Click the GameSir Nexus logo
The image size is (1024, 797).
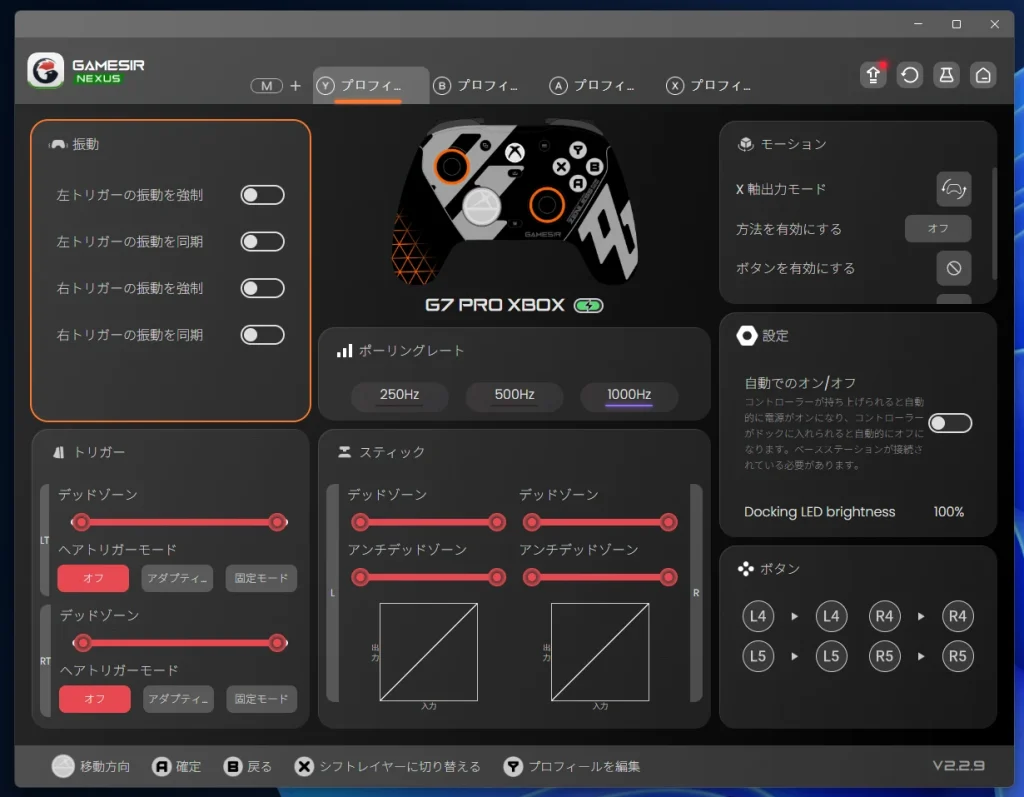click(x=87, y=71)
